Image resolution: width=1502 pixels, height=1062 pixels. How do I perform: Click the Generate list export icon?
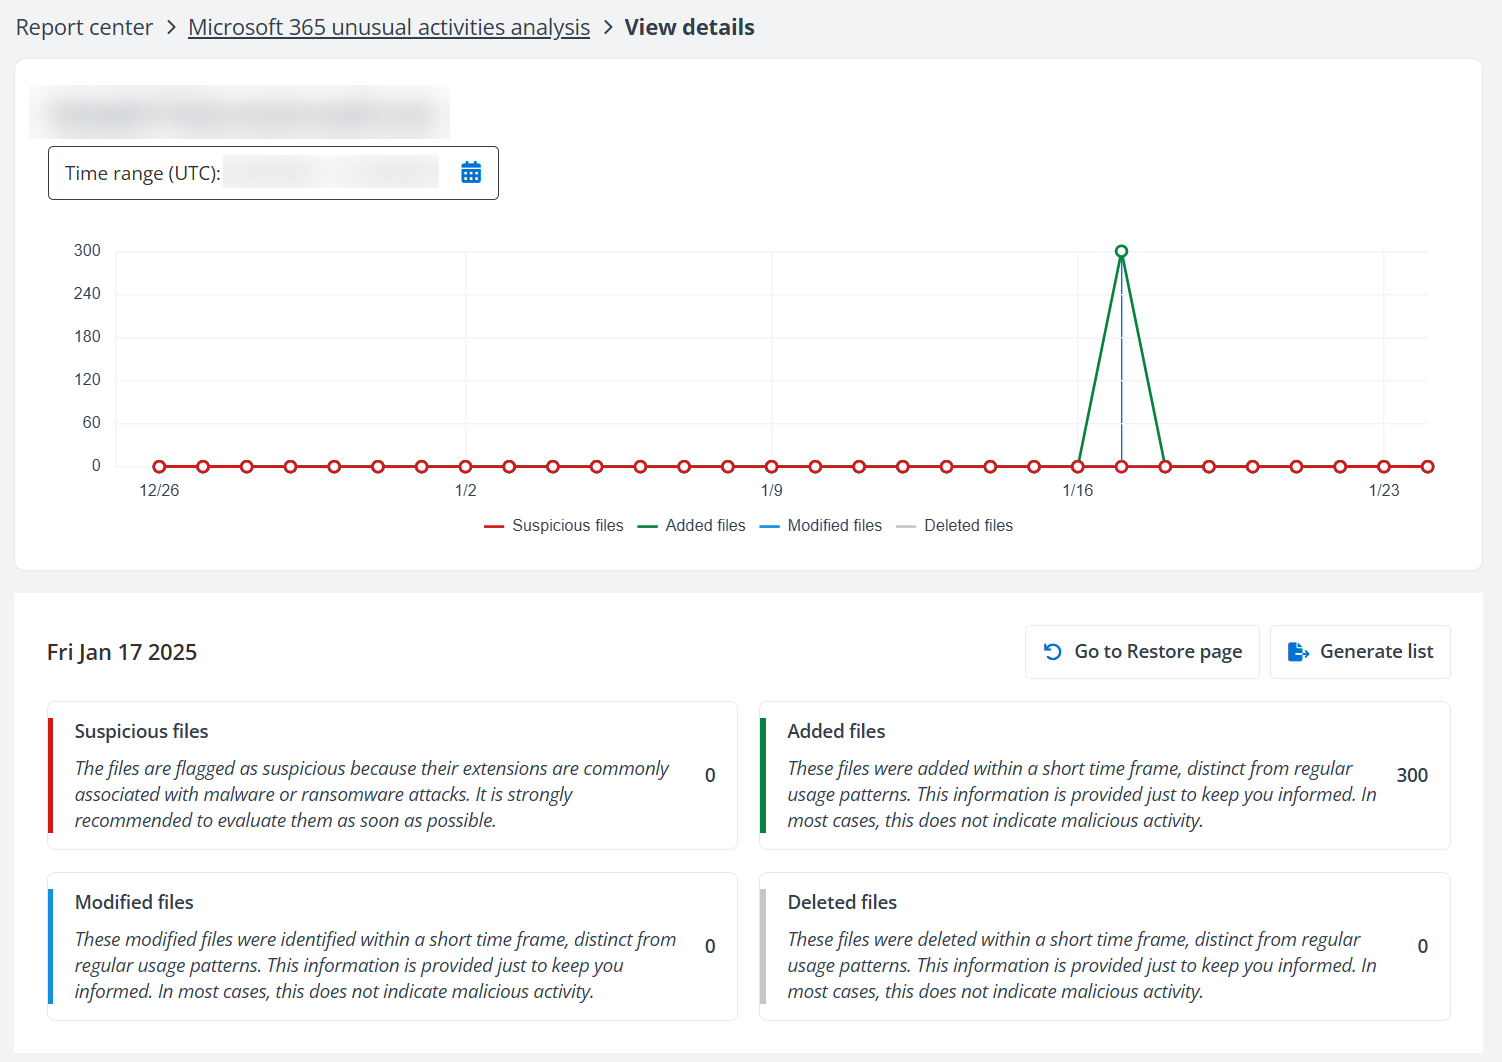pos(1298,652)
